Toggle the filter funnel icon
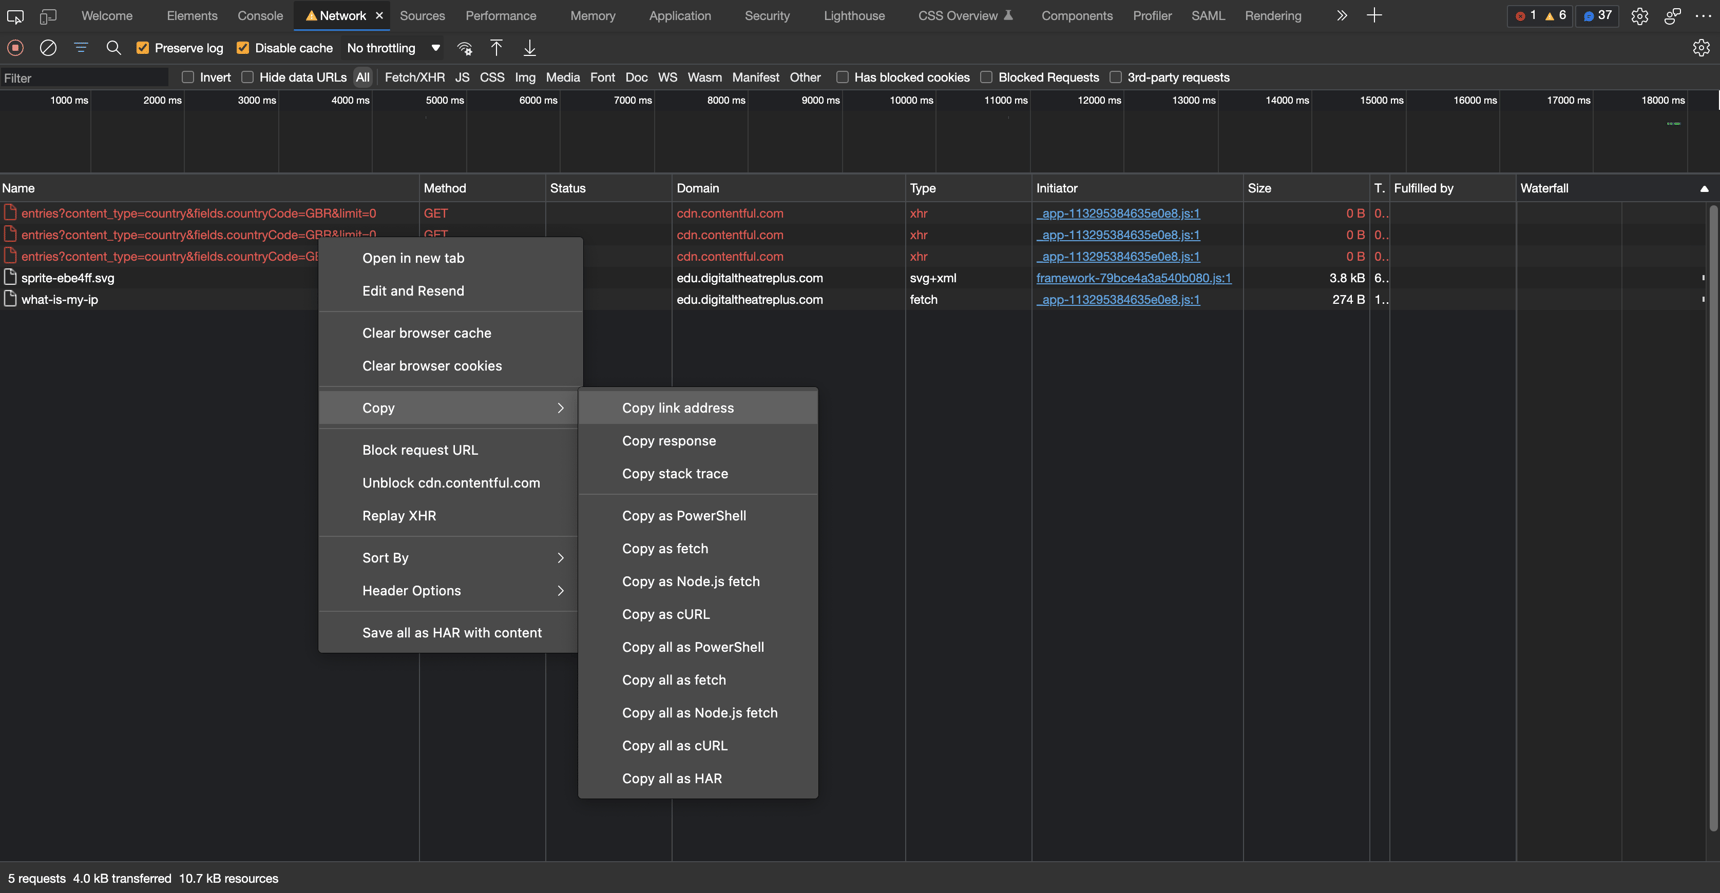This screenshot has width=1720, height=893. tap(81, 48)
